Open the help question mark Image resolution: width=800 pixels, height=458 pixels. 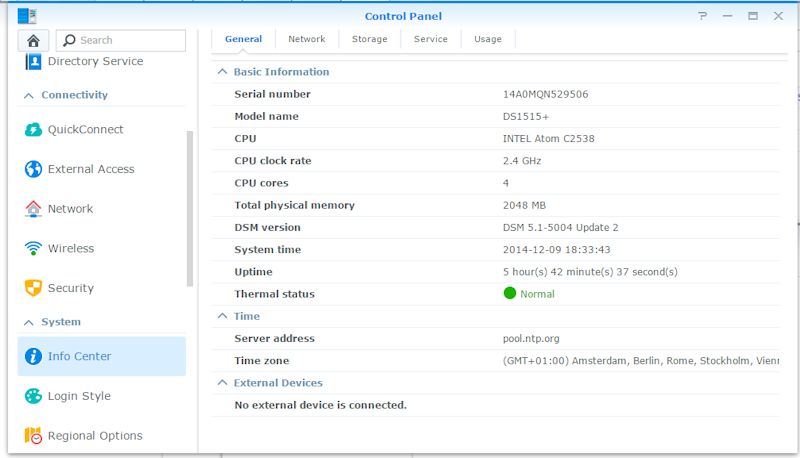coord(703,16)
